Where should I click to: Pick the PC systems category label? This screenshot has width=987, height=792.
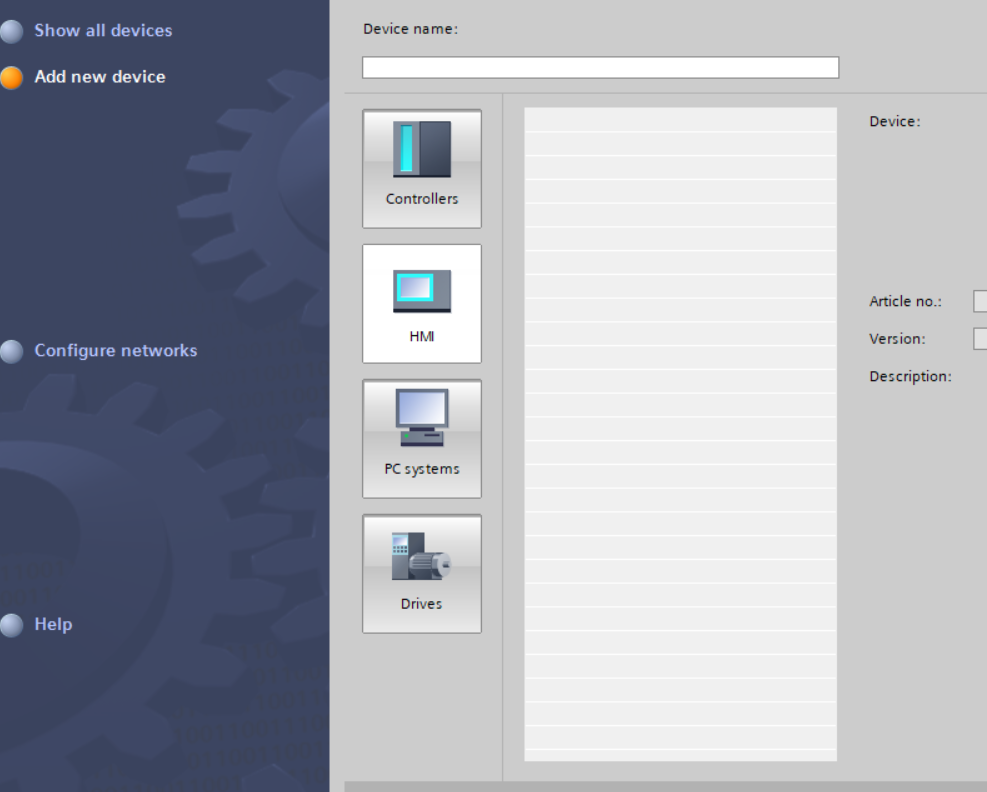[x=421, y=470]
